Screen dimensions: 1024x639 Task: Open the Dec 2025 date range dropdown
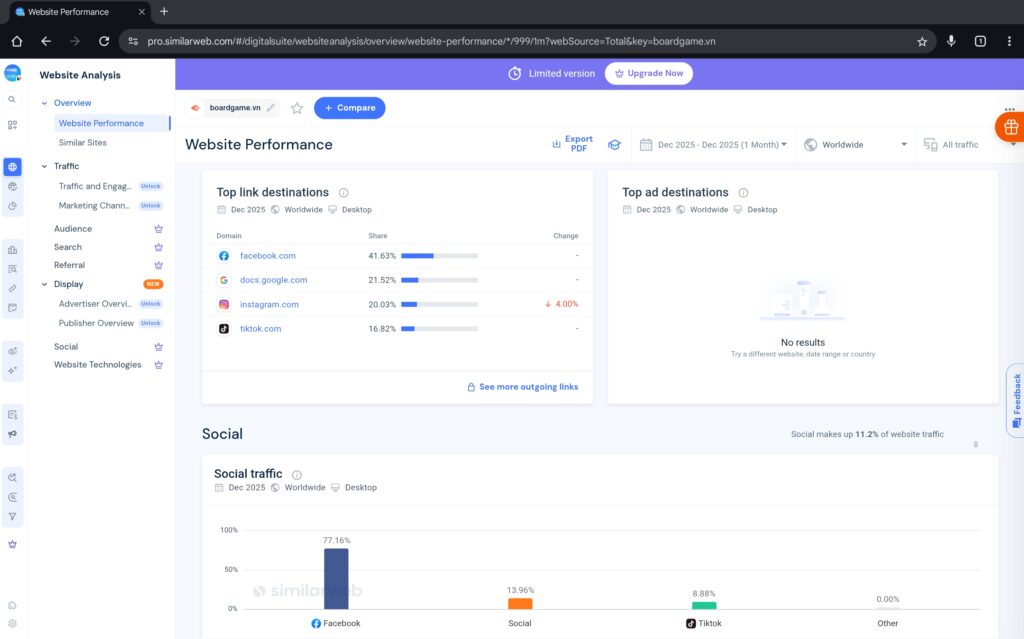click(x=712, y=144)
